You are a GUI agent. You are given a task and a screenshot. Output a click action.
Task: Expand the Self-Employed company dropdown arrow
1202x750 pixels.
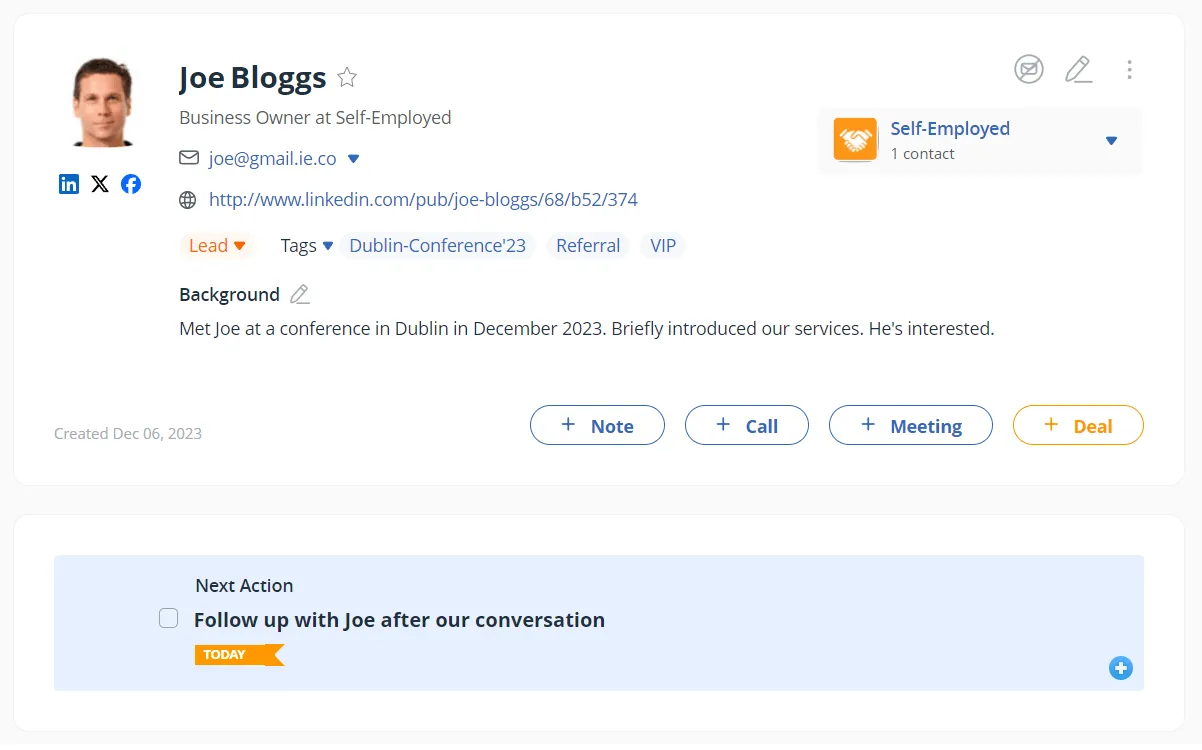(1111, 141)
